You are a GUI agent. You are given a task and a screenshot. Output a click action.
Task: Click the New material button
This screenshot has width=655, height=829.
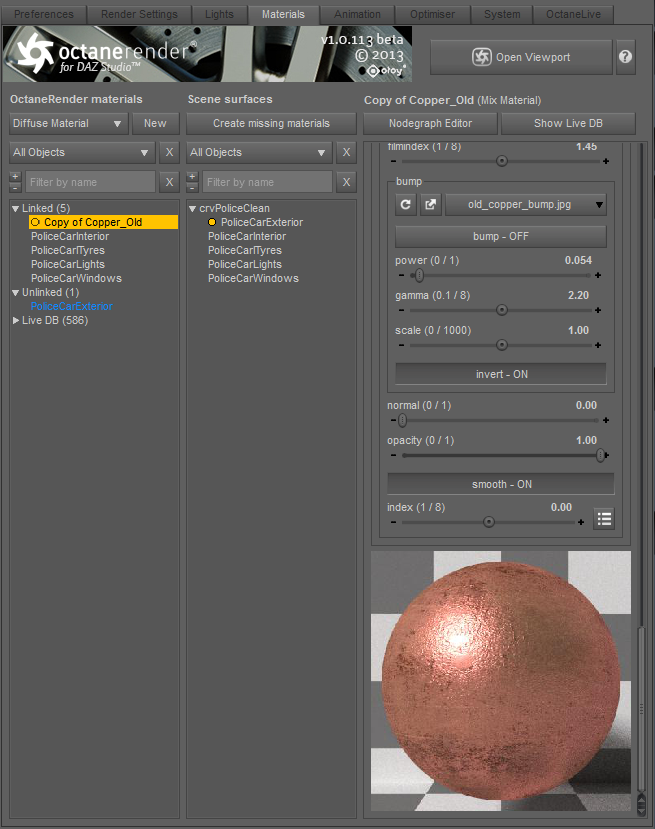(x=155, y=123)
